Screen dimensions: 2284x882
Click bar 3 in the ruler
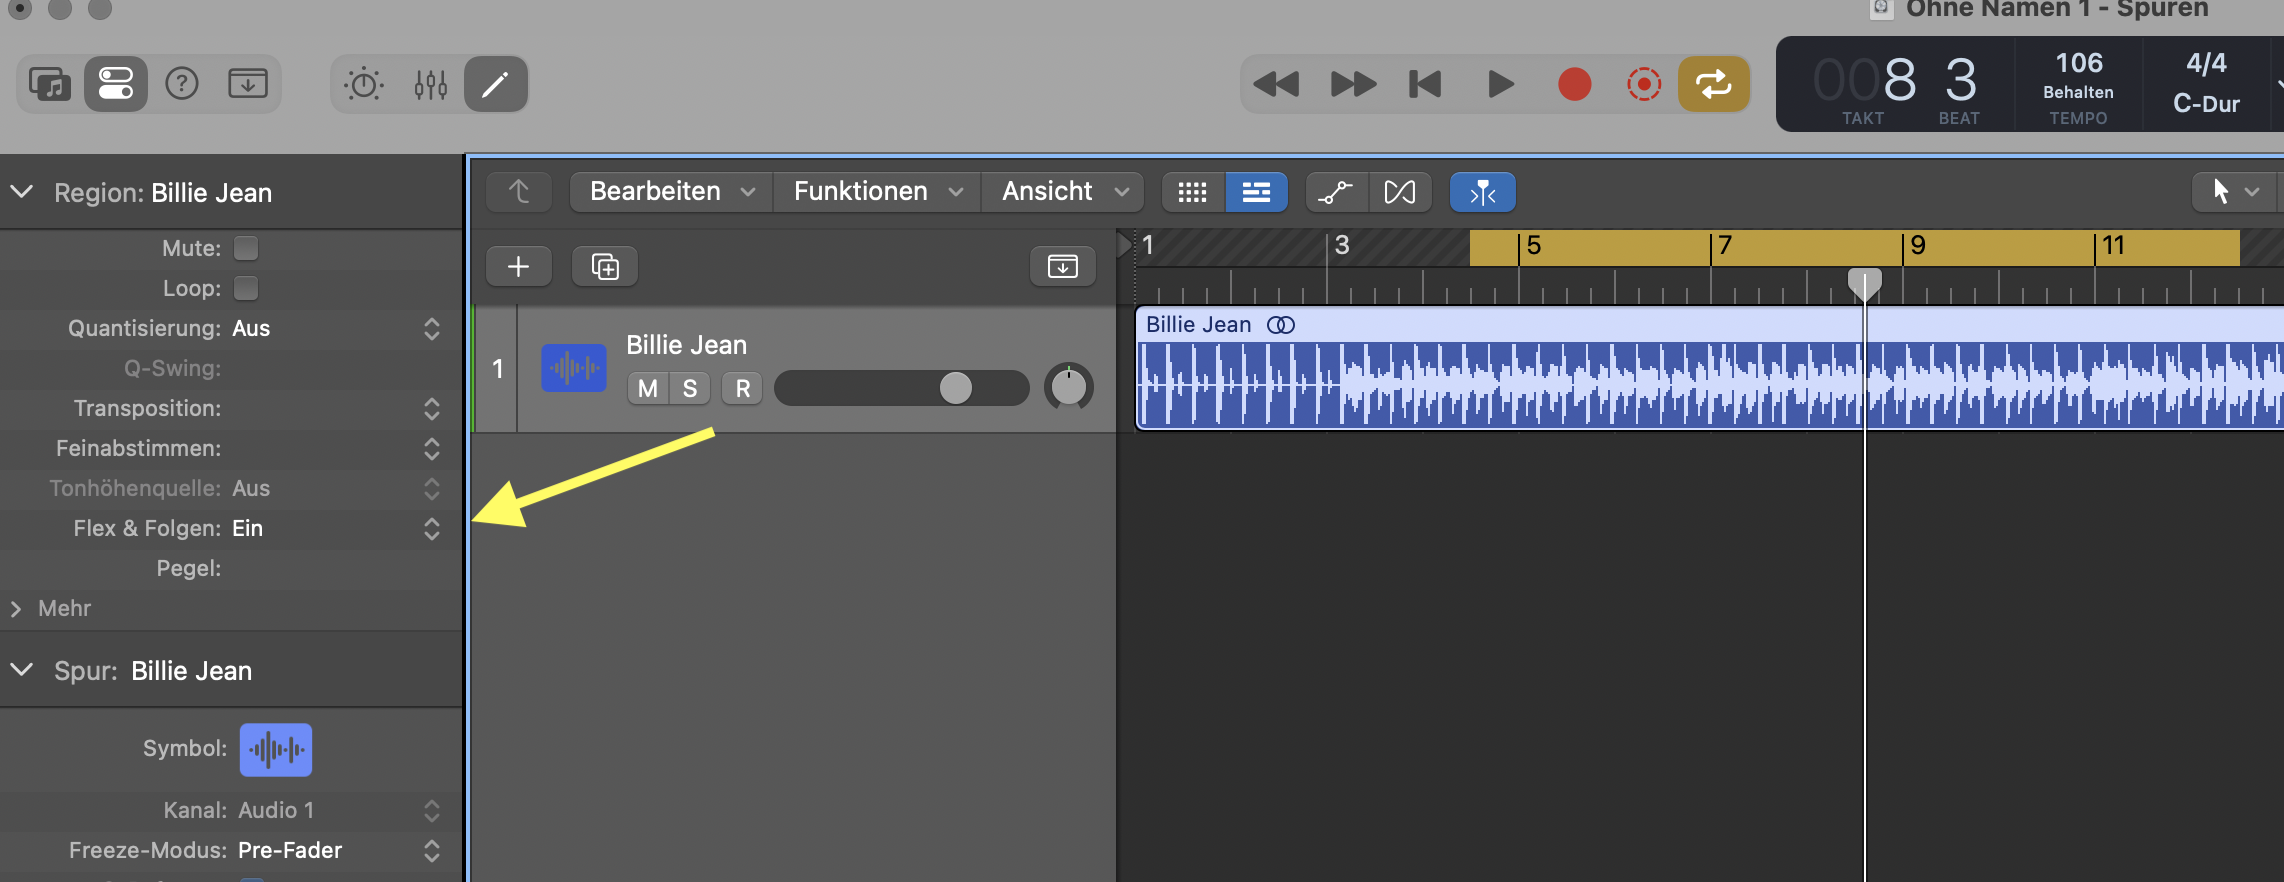(x=1342, y=246)
